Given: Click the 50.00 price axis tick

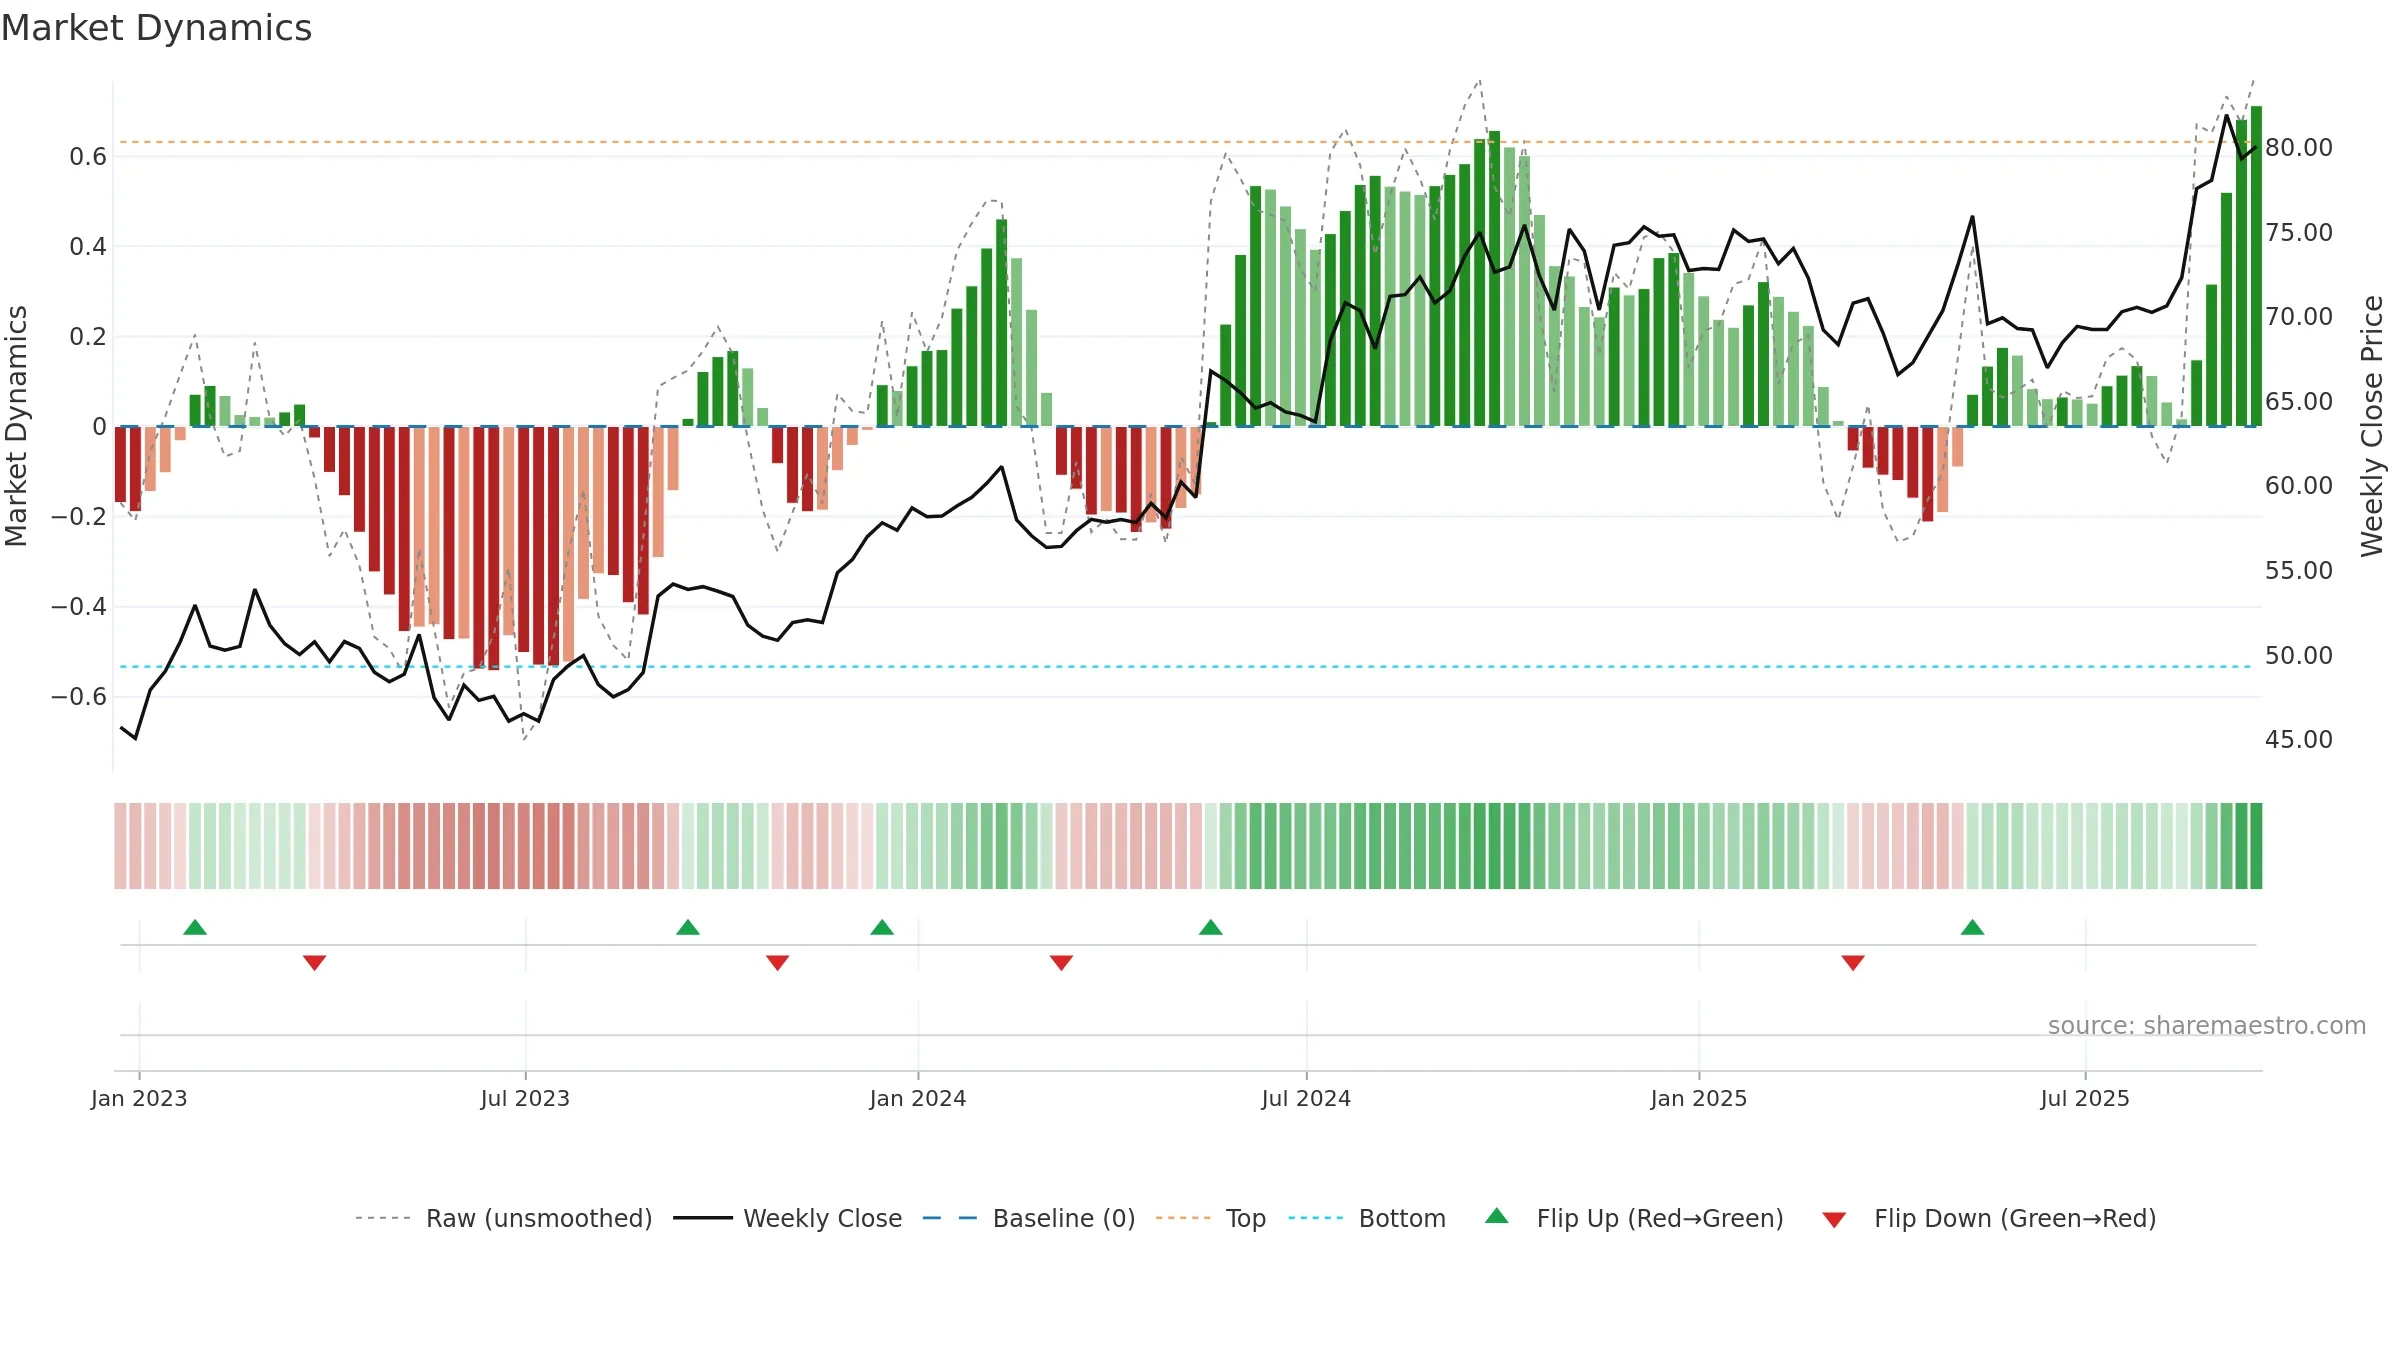Looking at the screenshot, I should coord(2299,655).
